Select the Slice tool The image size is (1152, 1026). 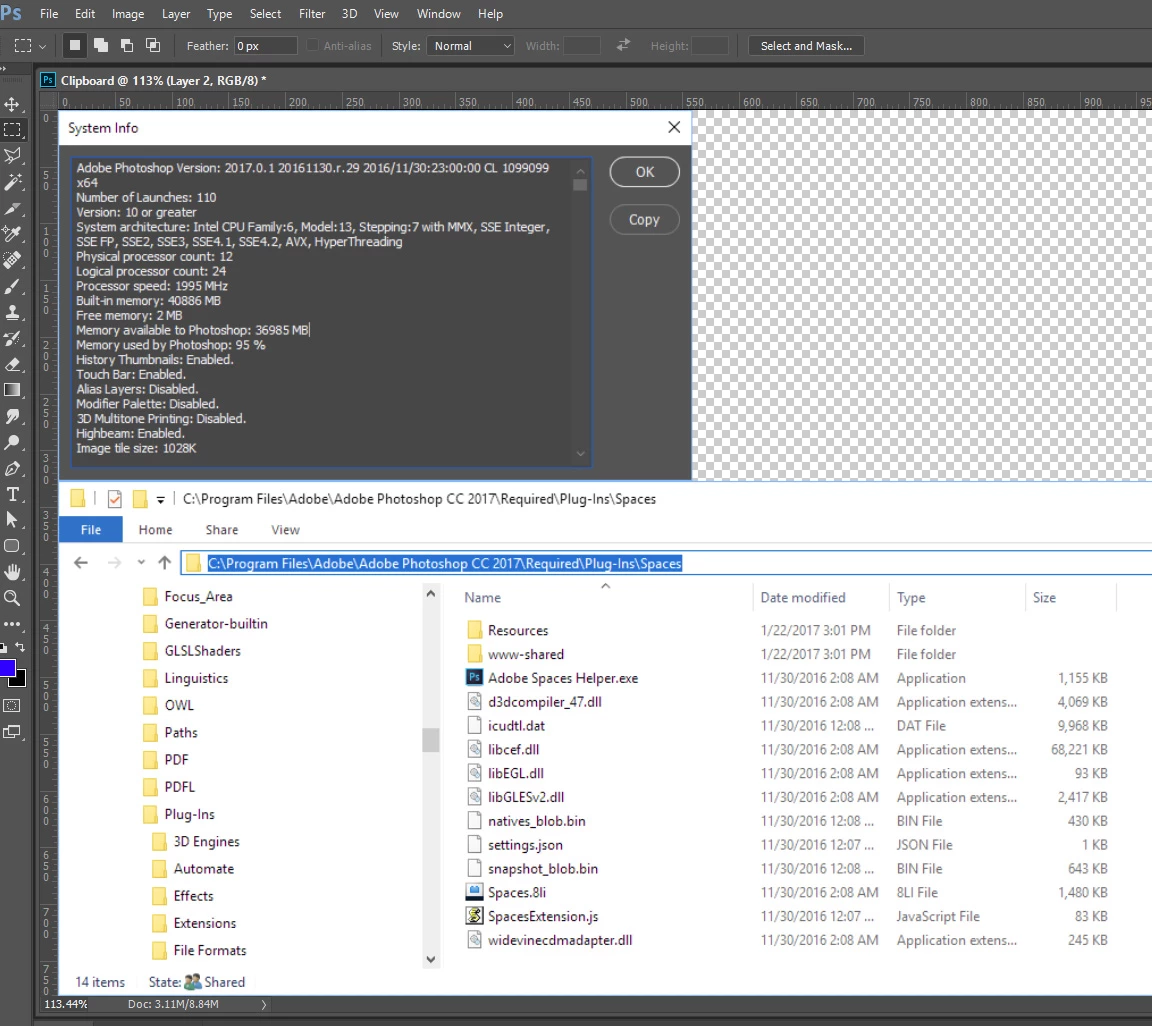(x=12, y=209)
